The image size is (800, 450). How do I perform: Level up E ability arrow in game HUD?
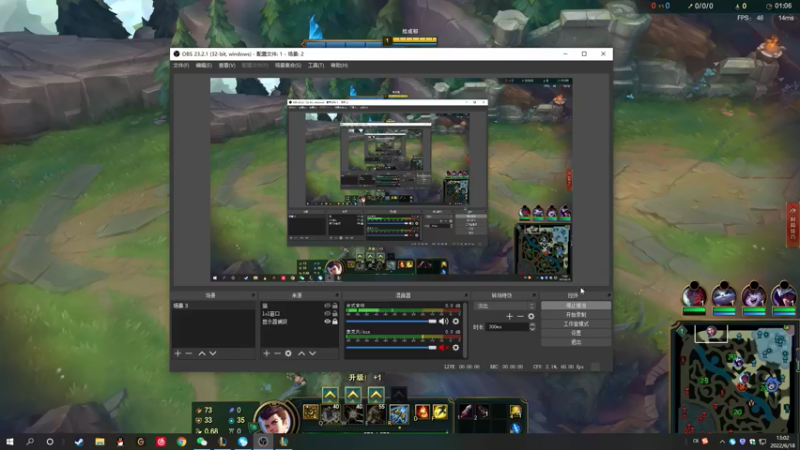(x=376, y=394)
